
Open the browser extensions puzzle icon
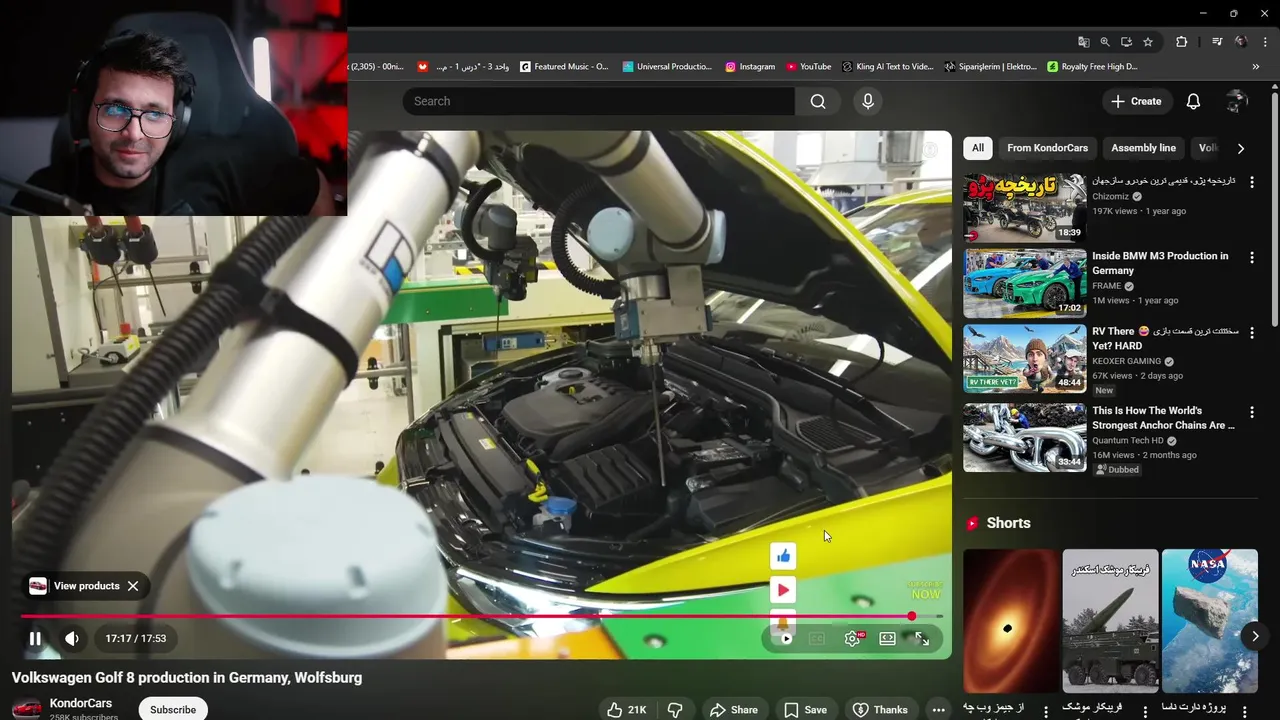click(1182, 42)
